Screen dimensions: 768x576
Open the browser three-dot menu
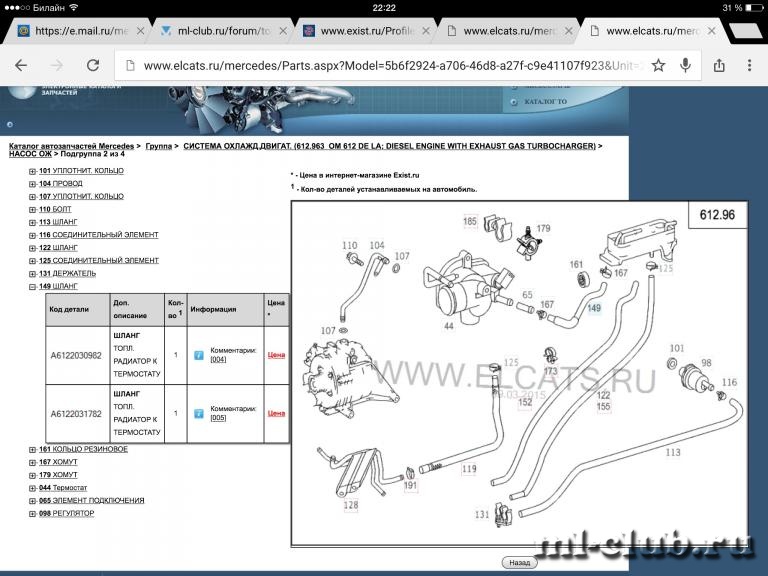click(x=749, y=65)
